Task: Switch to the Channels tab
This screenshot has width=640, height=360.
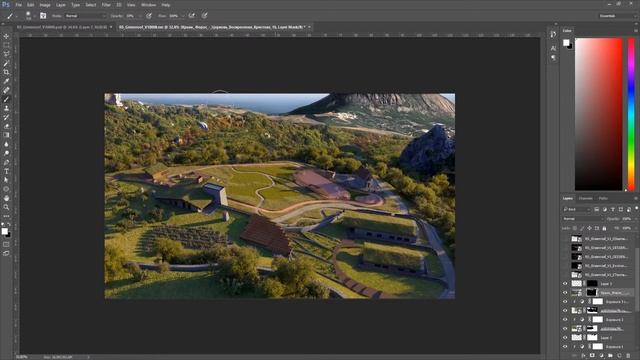Action: [585, 198]
